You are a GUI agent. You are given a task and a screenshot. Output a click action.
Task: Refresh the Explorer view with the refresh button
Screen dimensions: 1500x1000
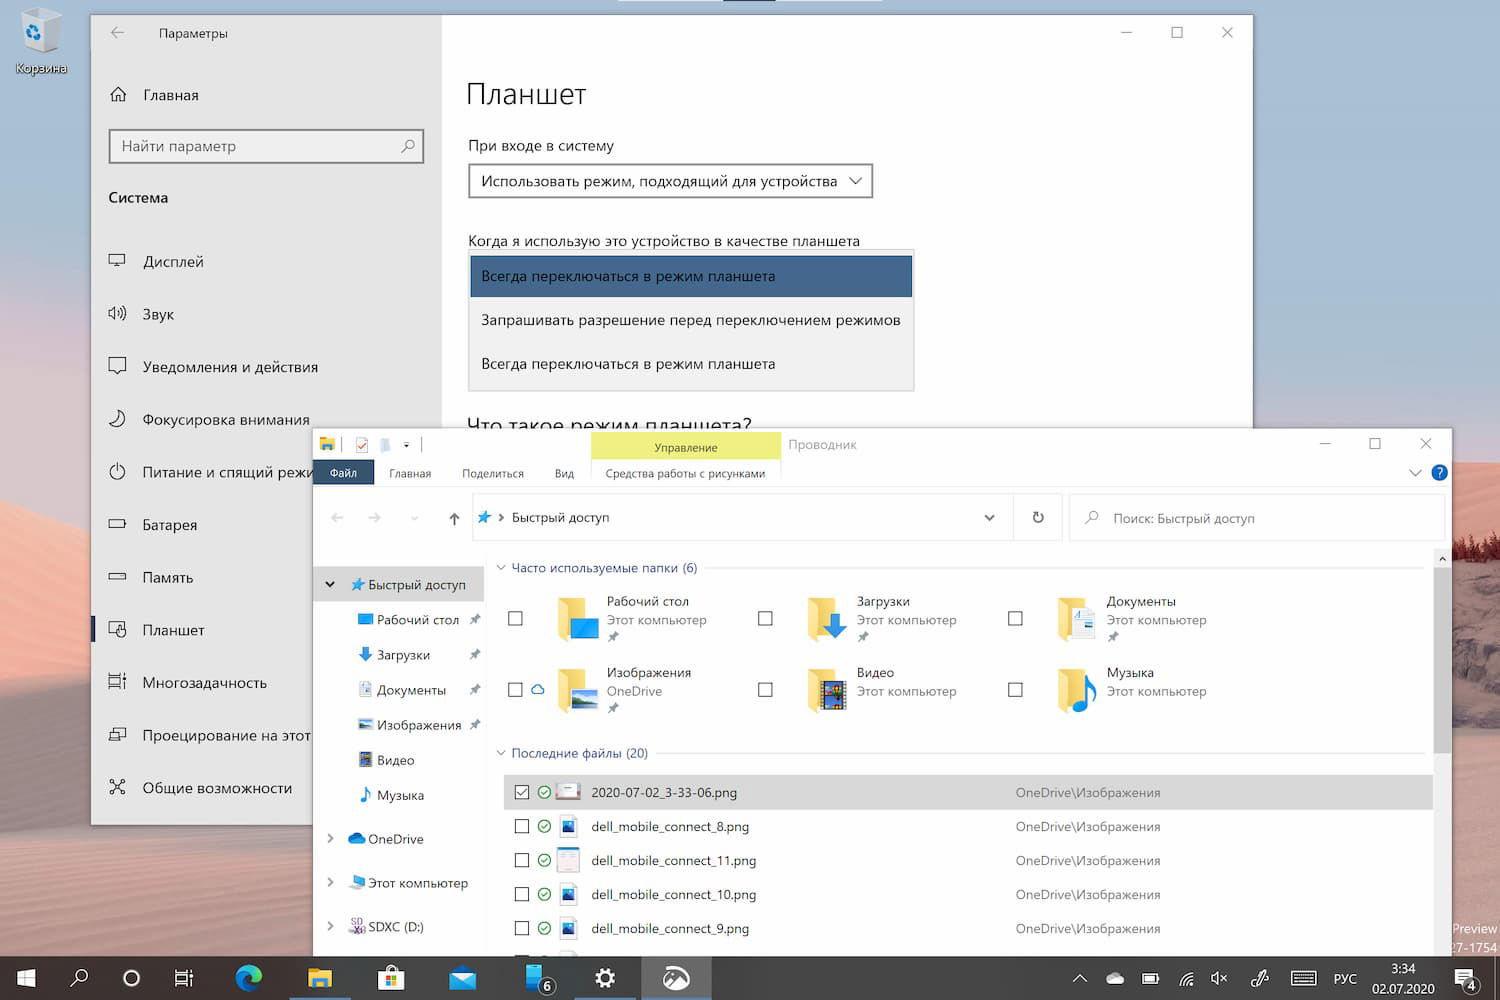(1038, 517)
